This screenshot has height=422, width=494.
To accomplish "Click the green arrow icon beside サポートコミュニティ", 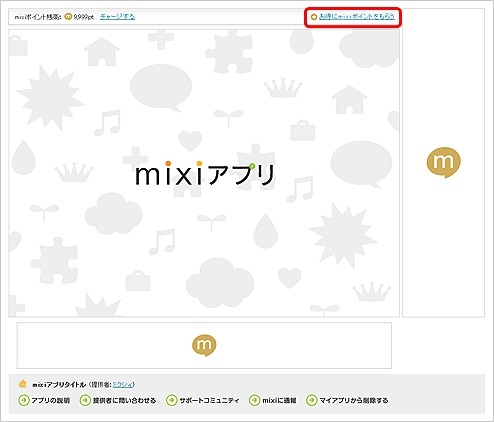I will [x=171, y=400].
